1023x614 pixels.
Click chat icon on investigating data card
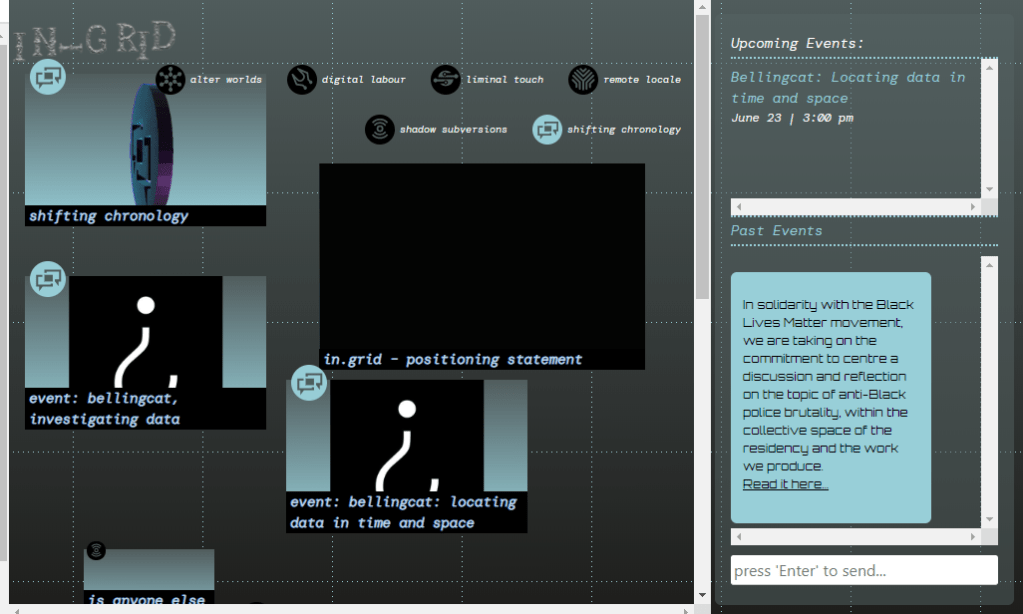click(x=47, y=279)
